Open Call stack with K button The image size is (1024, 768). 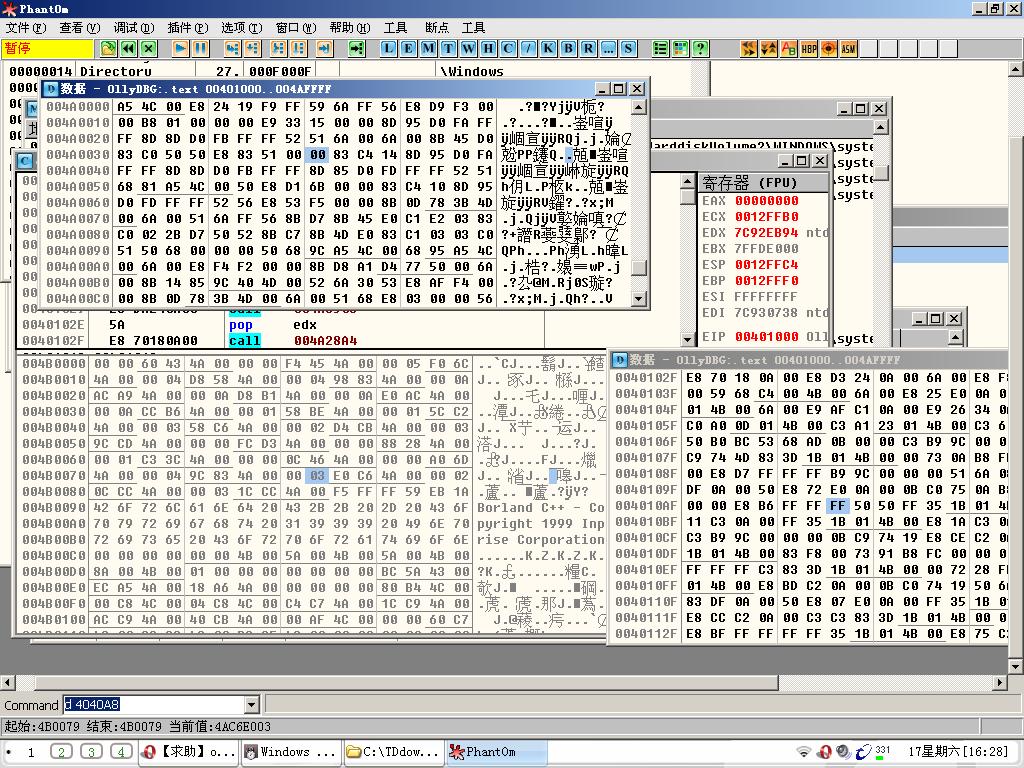548,48
